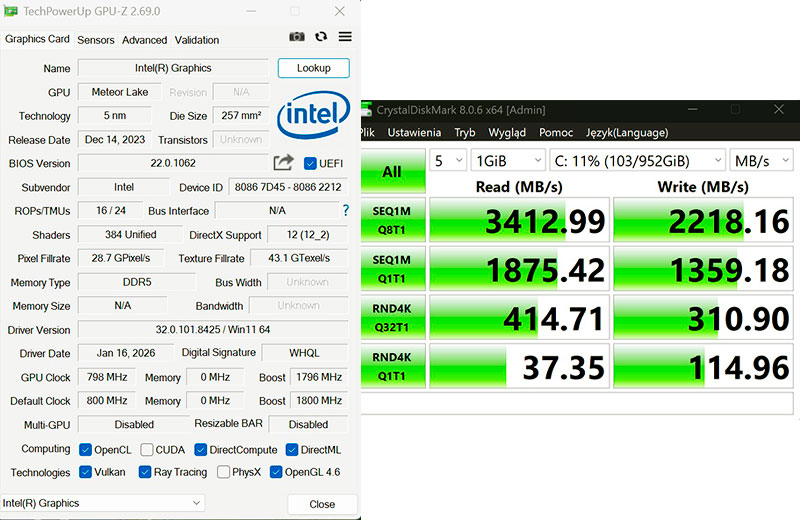Click the DDR5 memory type field
Viewport: 800px width, 520px height.
137,282
